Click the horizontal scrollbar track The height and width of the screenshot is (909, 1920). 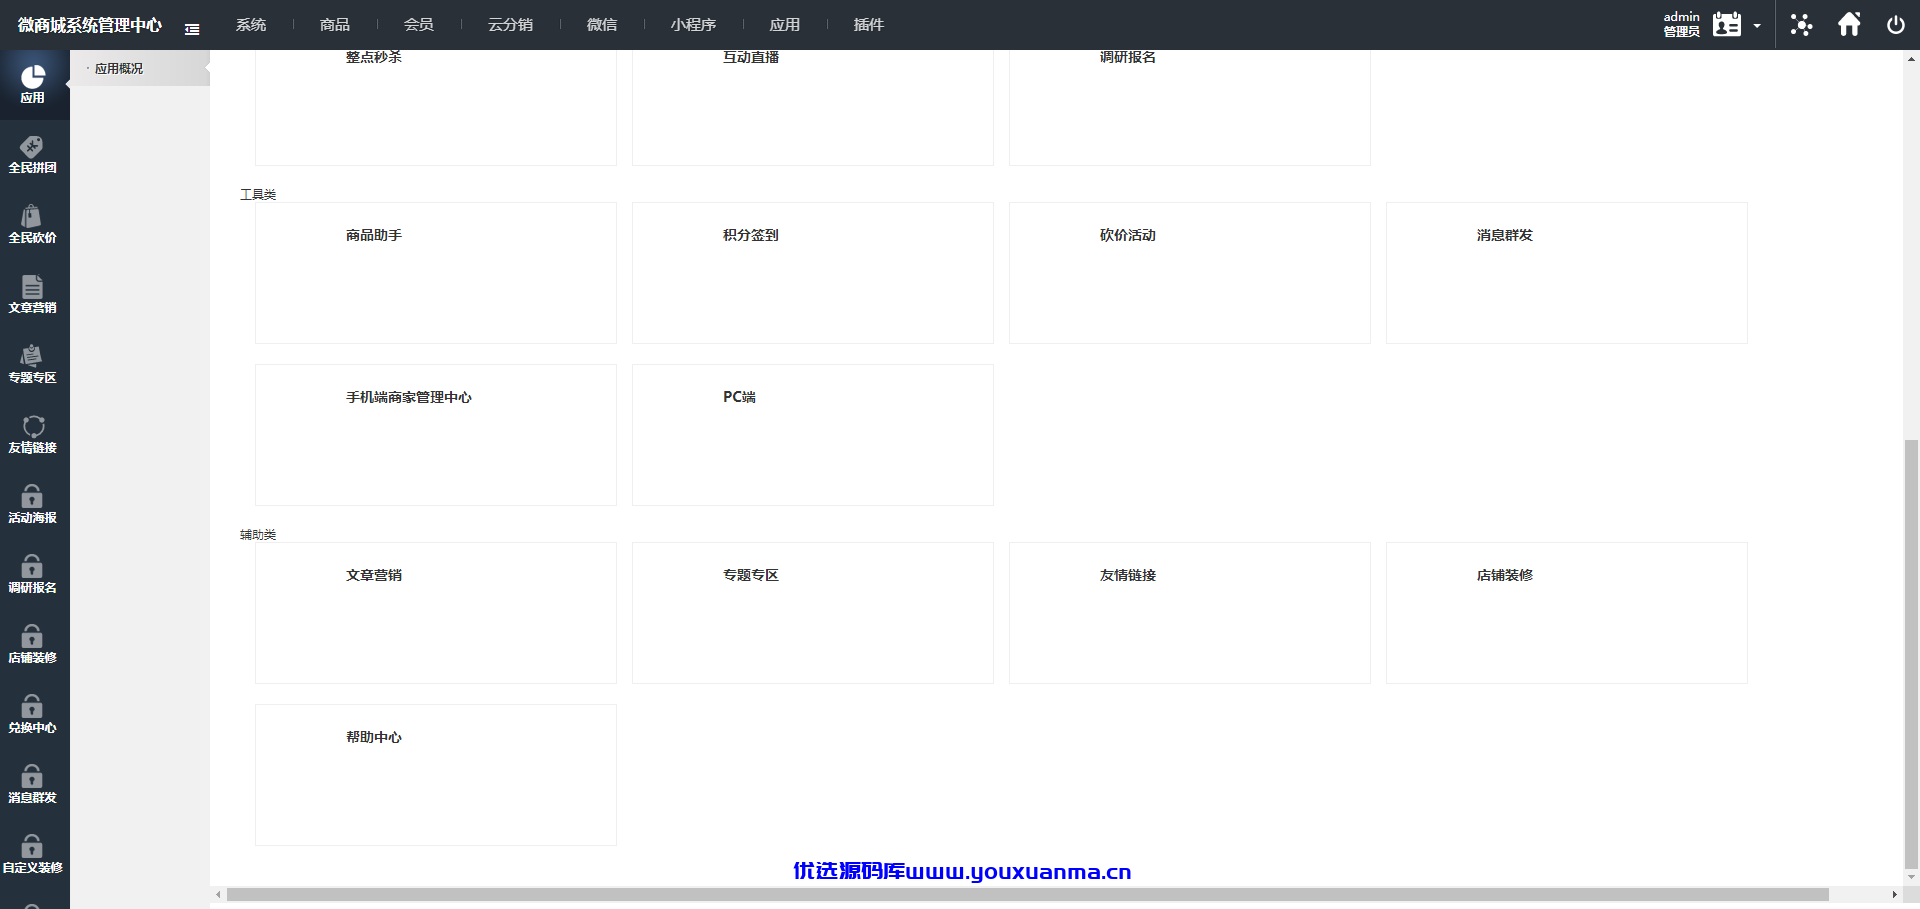click(x=1027, y=895)
